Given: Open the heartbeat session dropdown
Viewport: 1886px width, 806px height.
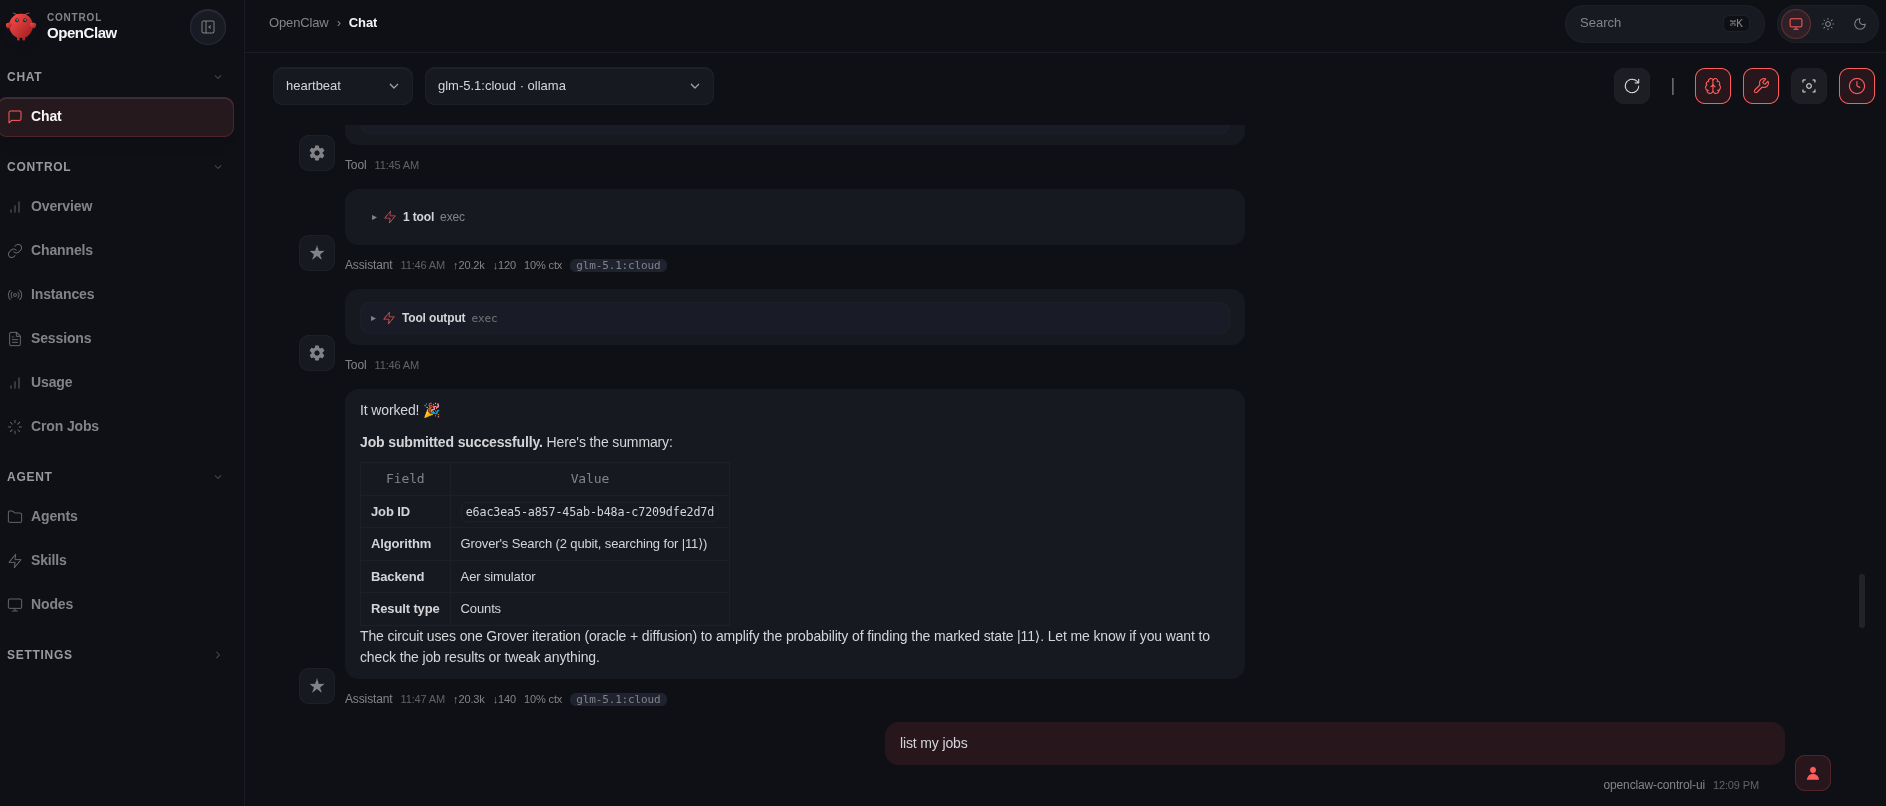Looking at the screenshot, I should 342,86.
